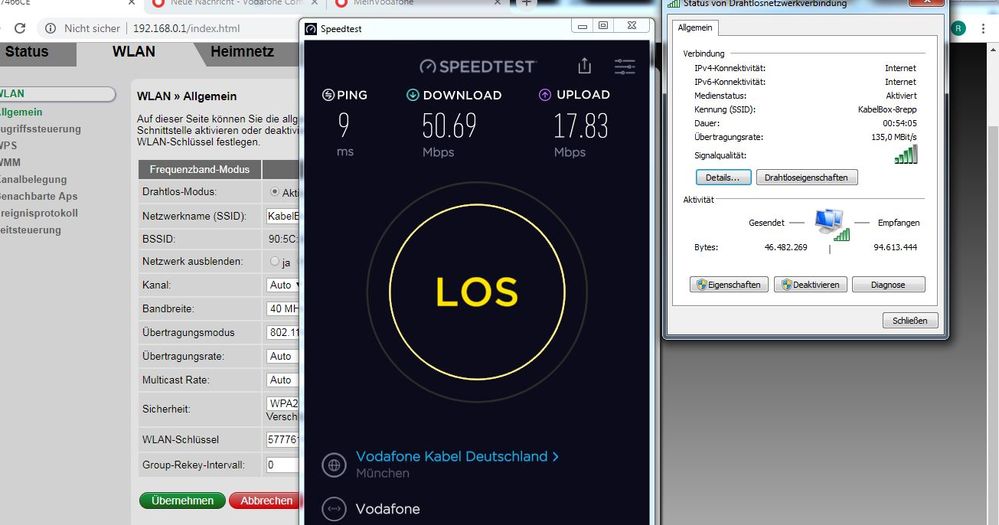Open the Speedtest share icon
The width and height of the screenshot is (999, 525).
coord(584,66)
